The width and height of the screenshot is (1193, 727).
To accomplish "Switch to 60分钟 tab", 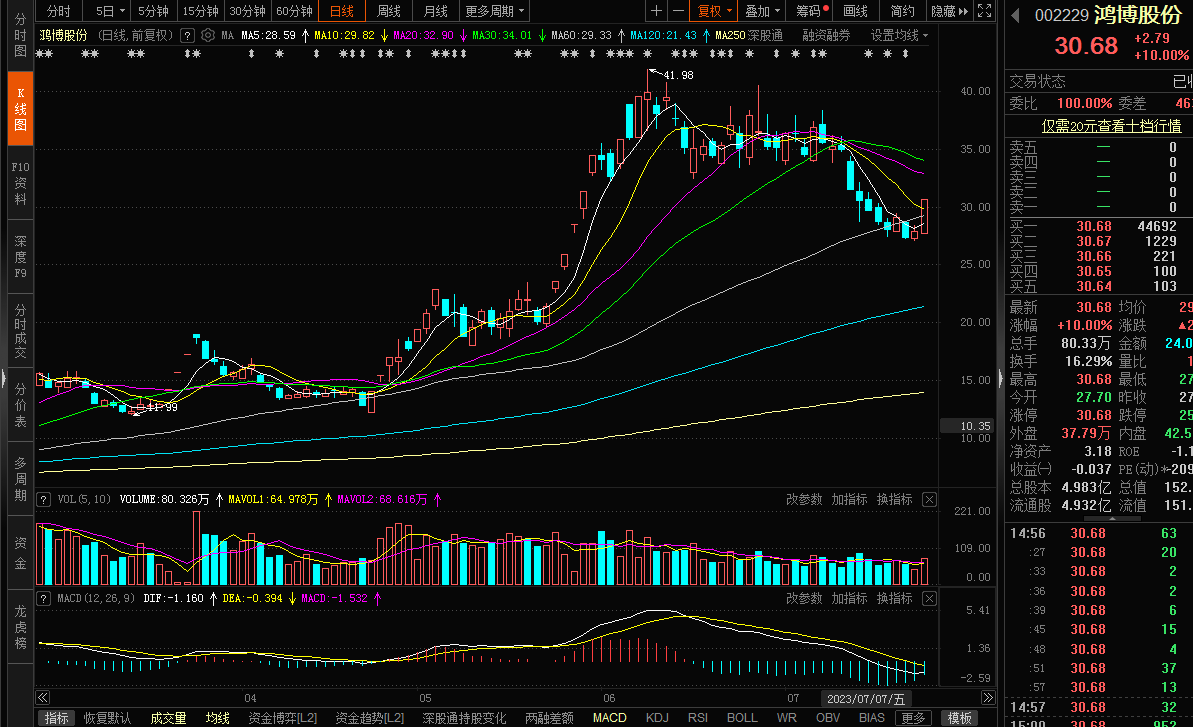I will point(294,11).
